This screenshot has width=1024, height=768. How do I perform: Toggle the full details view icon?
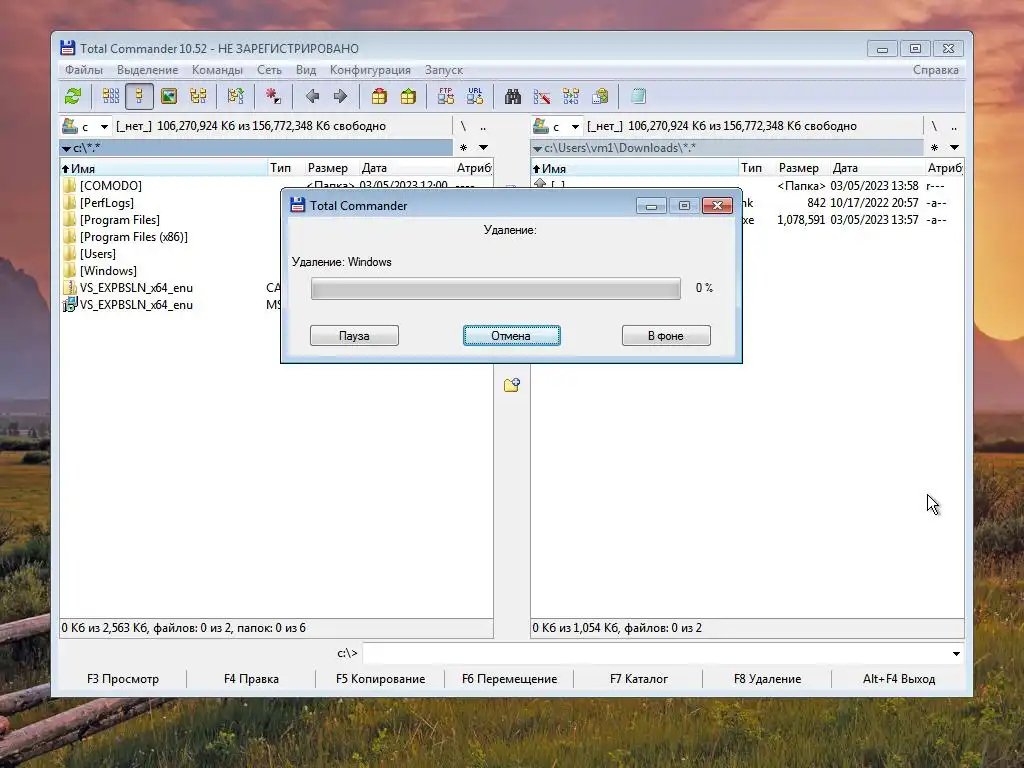tap(139, 97)
